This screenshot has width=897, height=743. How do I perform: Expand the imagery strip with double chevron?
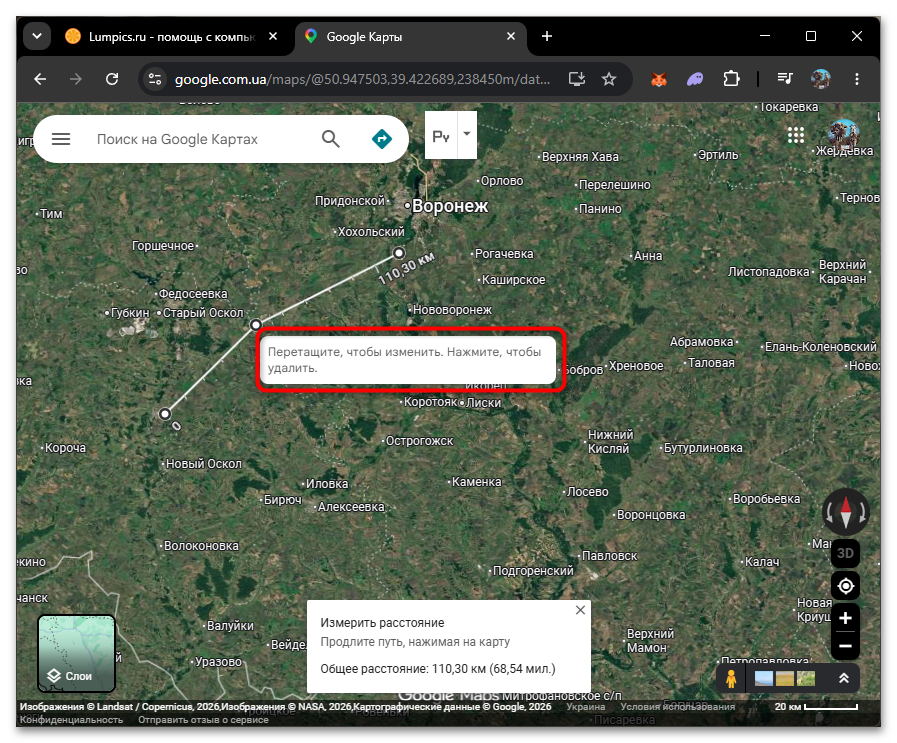click(844, 679)
